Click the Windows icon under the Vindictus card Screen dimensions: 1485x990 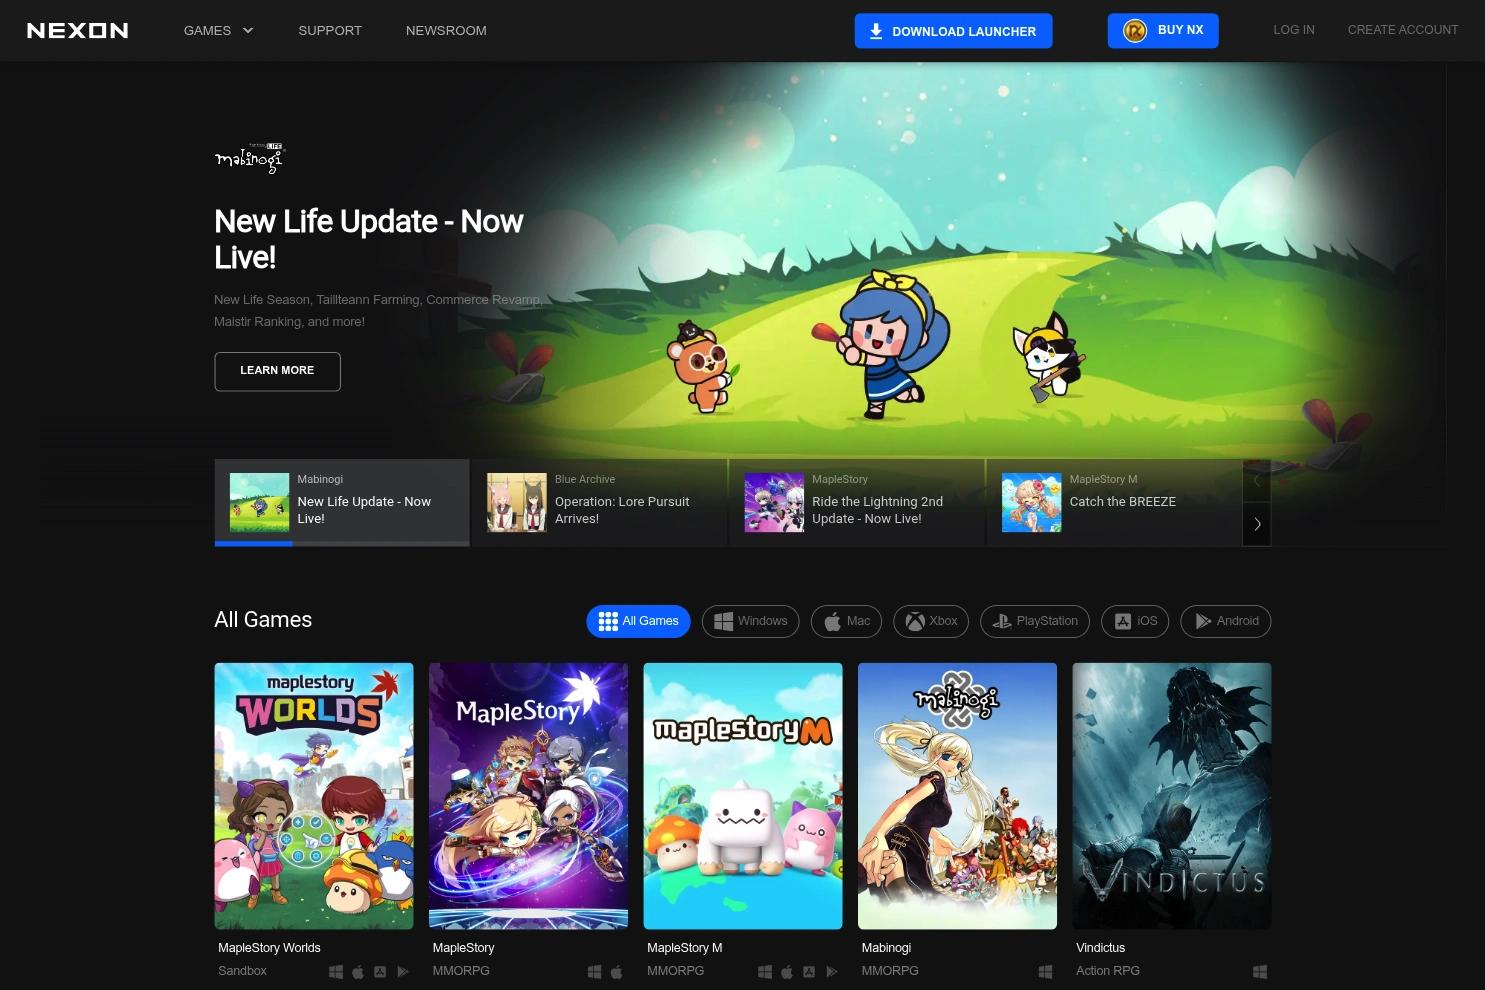(1260, 972)
